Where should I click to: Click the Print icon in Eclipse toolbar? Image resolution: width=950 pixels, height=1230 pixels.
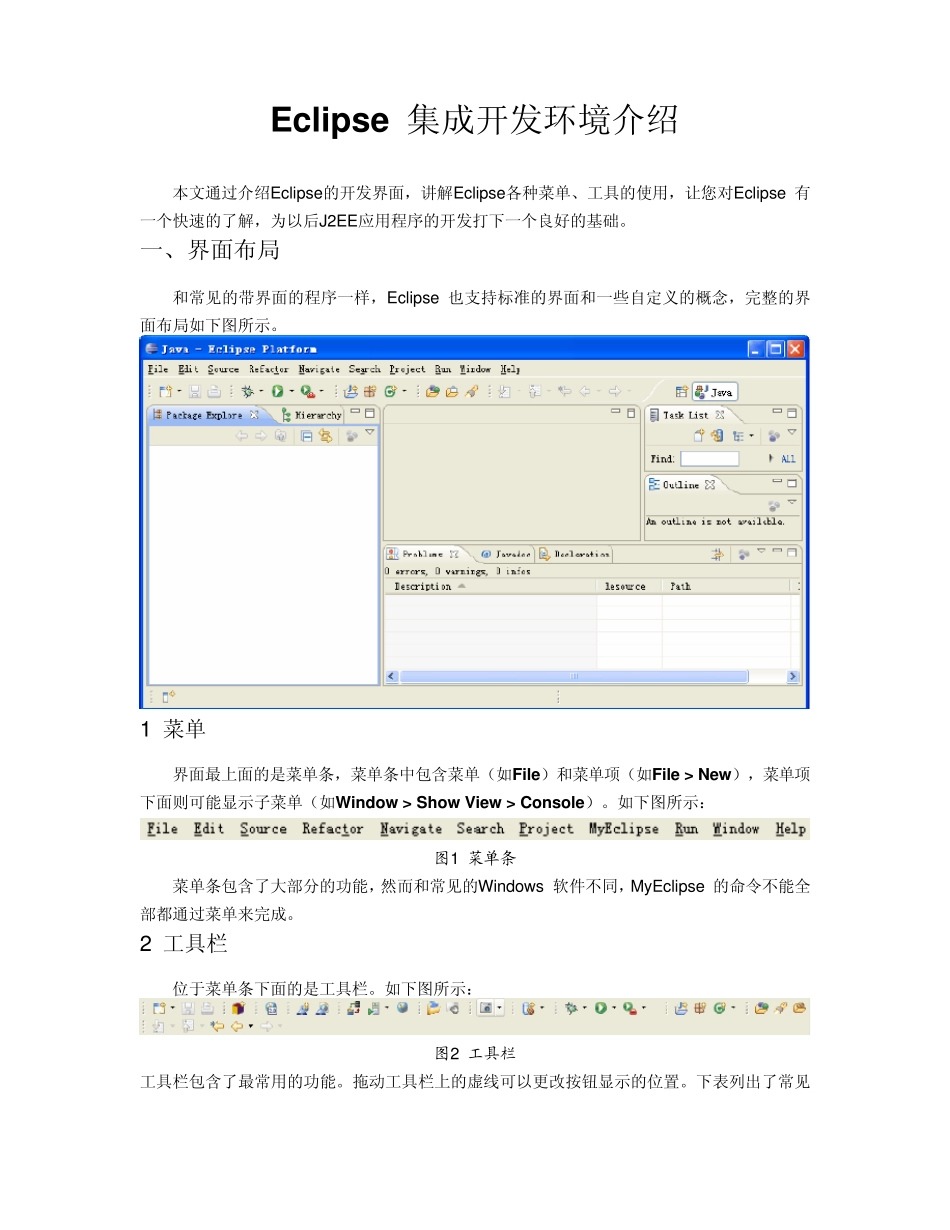pyautogui.click(x=214, y=392)
